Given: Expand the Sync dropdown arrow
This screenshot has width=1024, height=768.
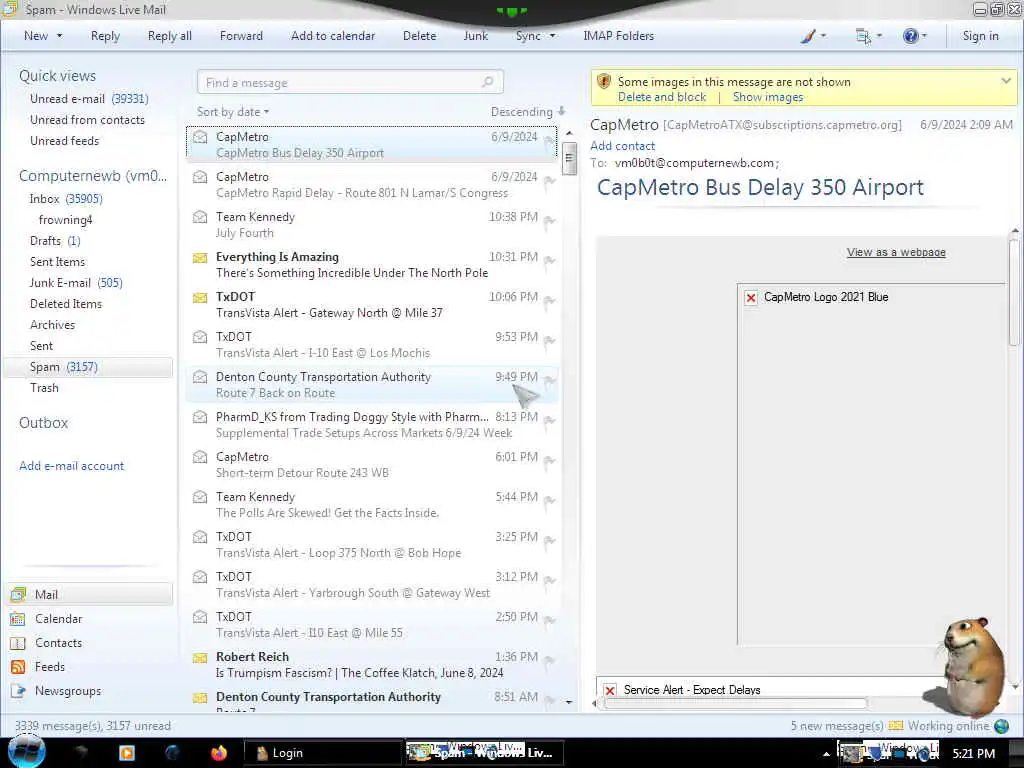Looking at the screenshot, I should [x=552, y=36].
